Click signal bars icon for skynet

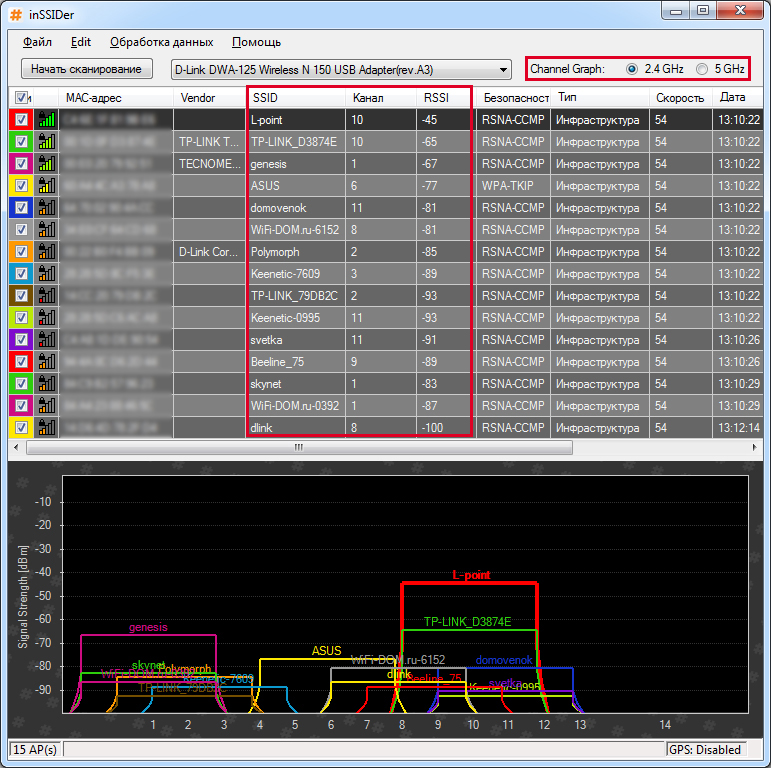click(x=47, y=384)
